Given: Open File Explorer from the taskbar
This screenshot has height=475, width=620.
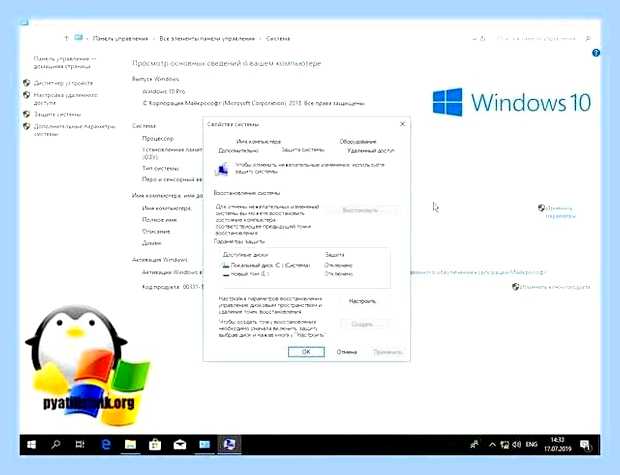Looking at the screenshot, I should 130,445.
